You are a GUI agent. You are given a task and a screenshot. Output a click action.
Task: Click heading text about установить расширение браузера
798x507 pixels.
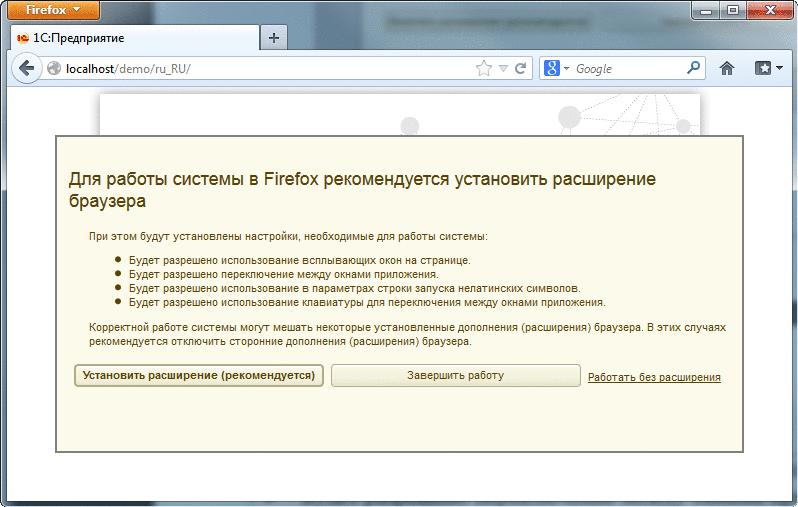click(x=362, y=190)
